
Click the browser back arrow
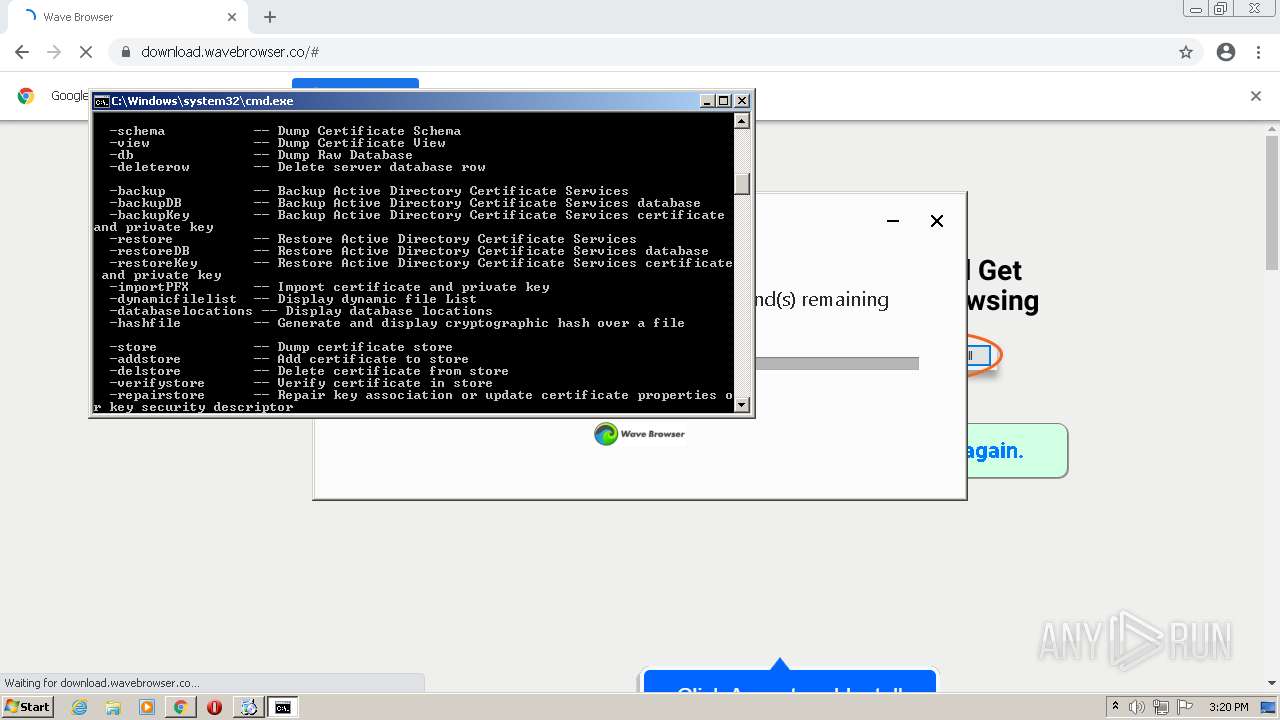click(22, 52)
